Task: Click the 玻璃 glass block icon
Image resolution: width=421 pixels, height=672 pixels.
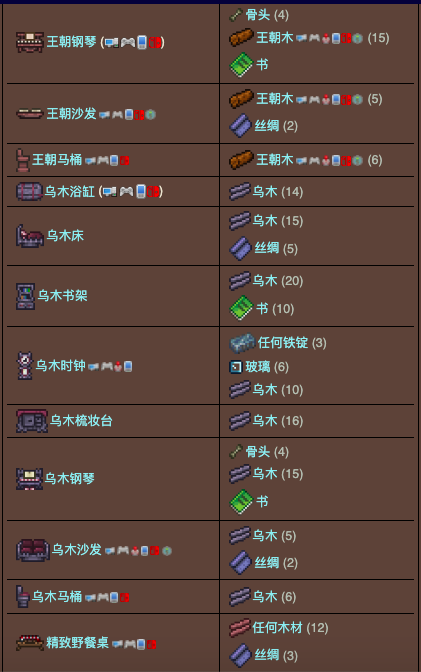Action: tap(236, 367)
